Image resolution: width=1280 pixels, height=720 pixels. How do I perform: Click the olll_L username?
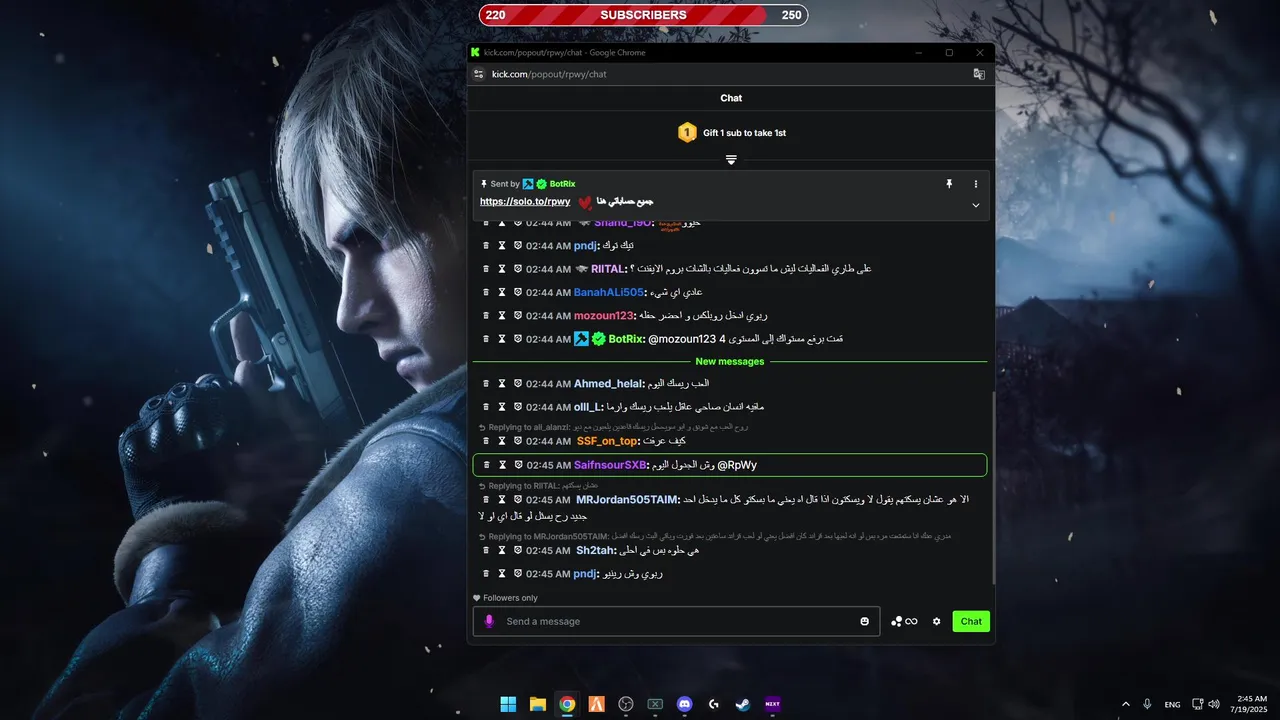[588, 407]
